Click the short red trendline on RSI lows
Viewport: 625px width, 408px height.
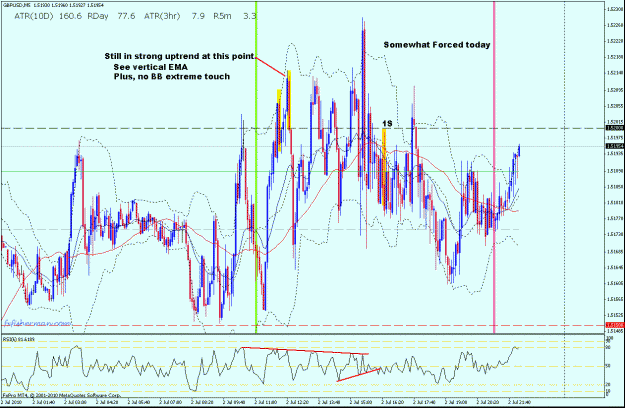coord(358,375)
